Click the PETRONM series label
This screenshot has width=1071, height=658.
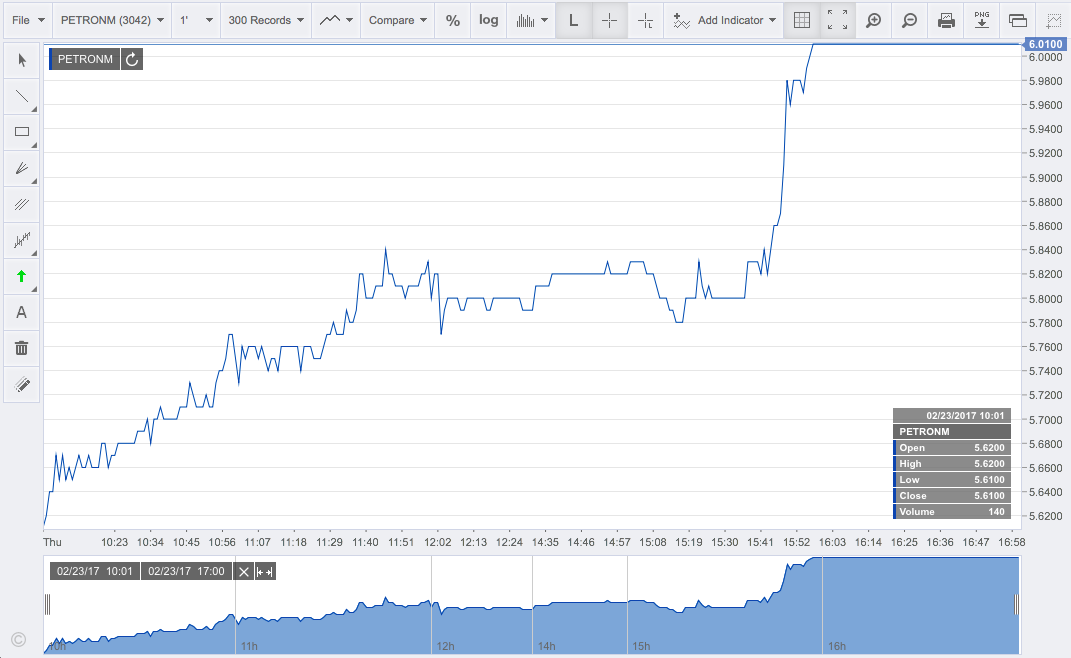pyautogui.click(x=85, y=59)
